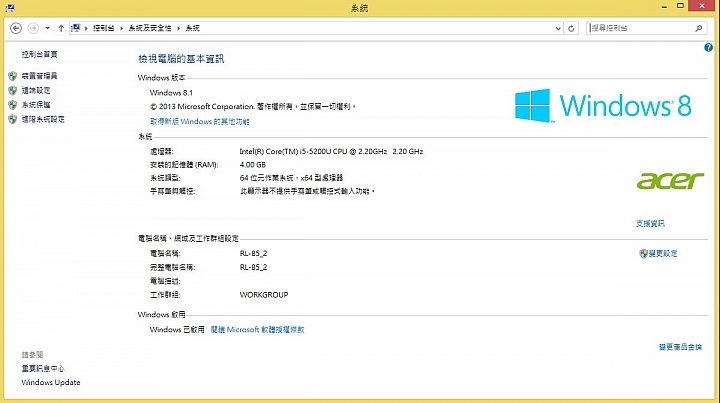Click shield icon beside 系統保護
720x403 pixels.
point(13,105)
